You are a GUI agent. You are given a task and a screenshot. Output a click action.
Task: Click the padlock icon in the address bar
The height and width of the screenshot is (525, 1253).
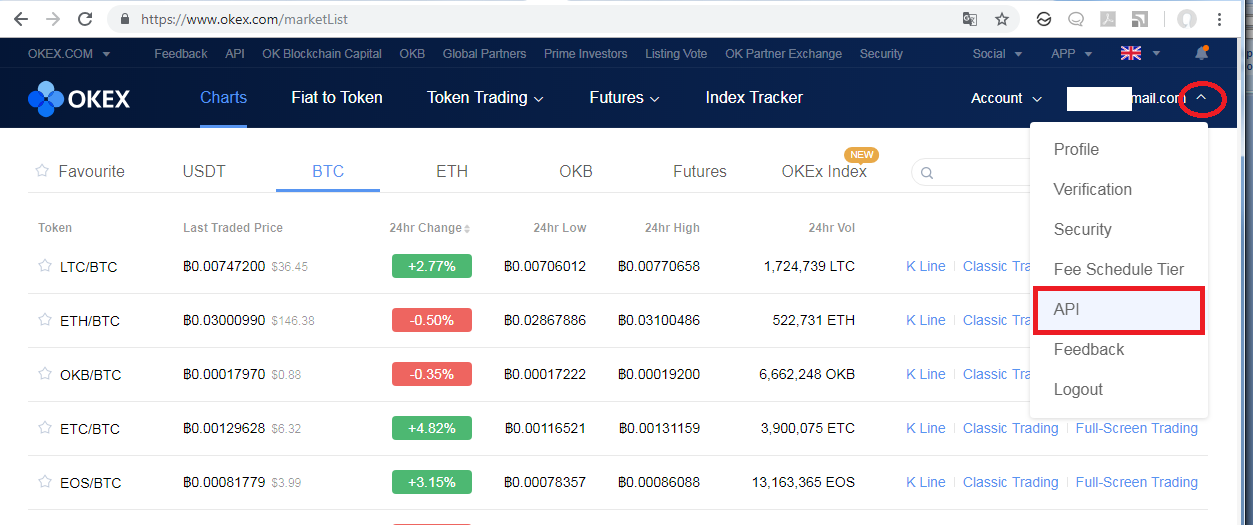coord(125,19)
